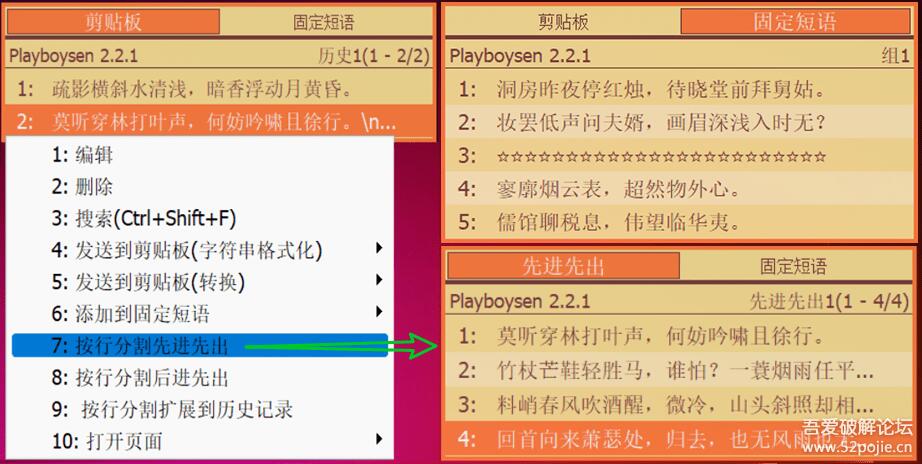Expand the 添加到固定短语 submenu arrow
This screenshot has width=922, height=464.
click(x=379, y=313)
